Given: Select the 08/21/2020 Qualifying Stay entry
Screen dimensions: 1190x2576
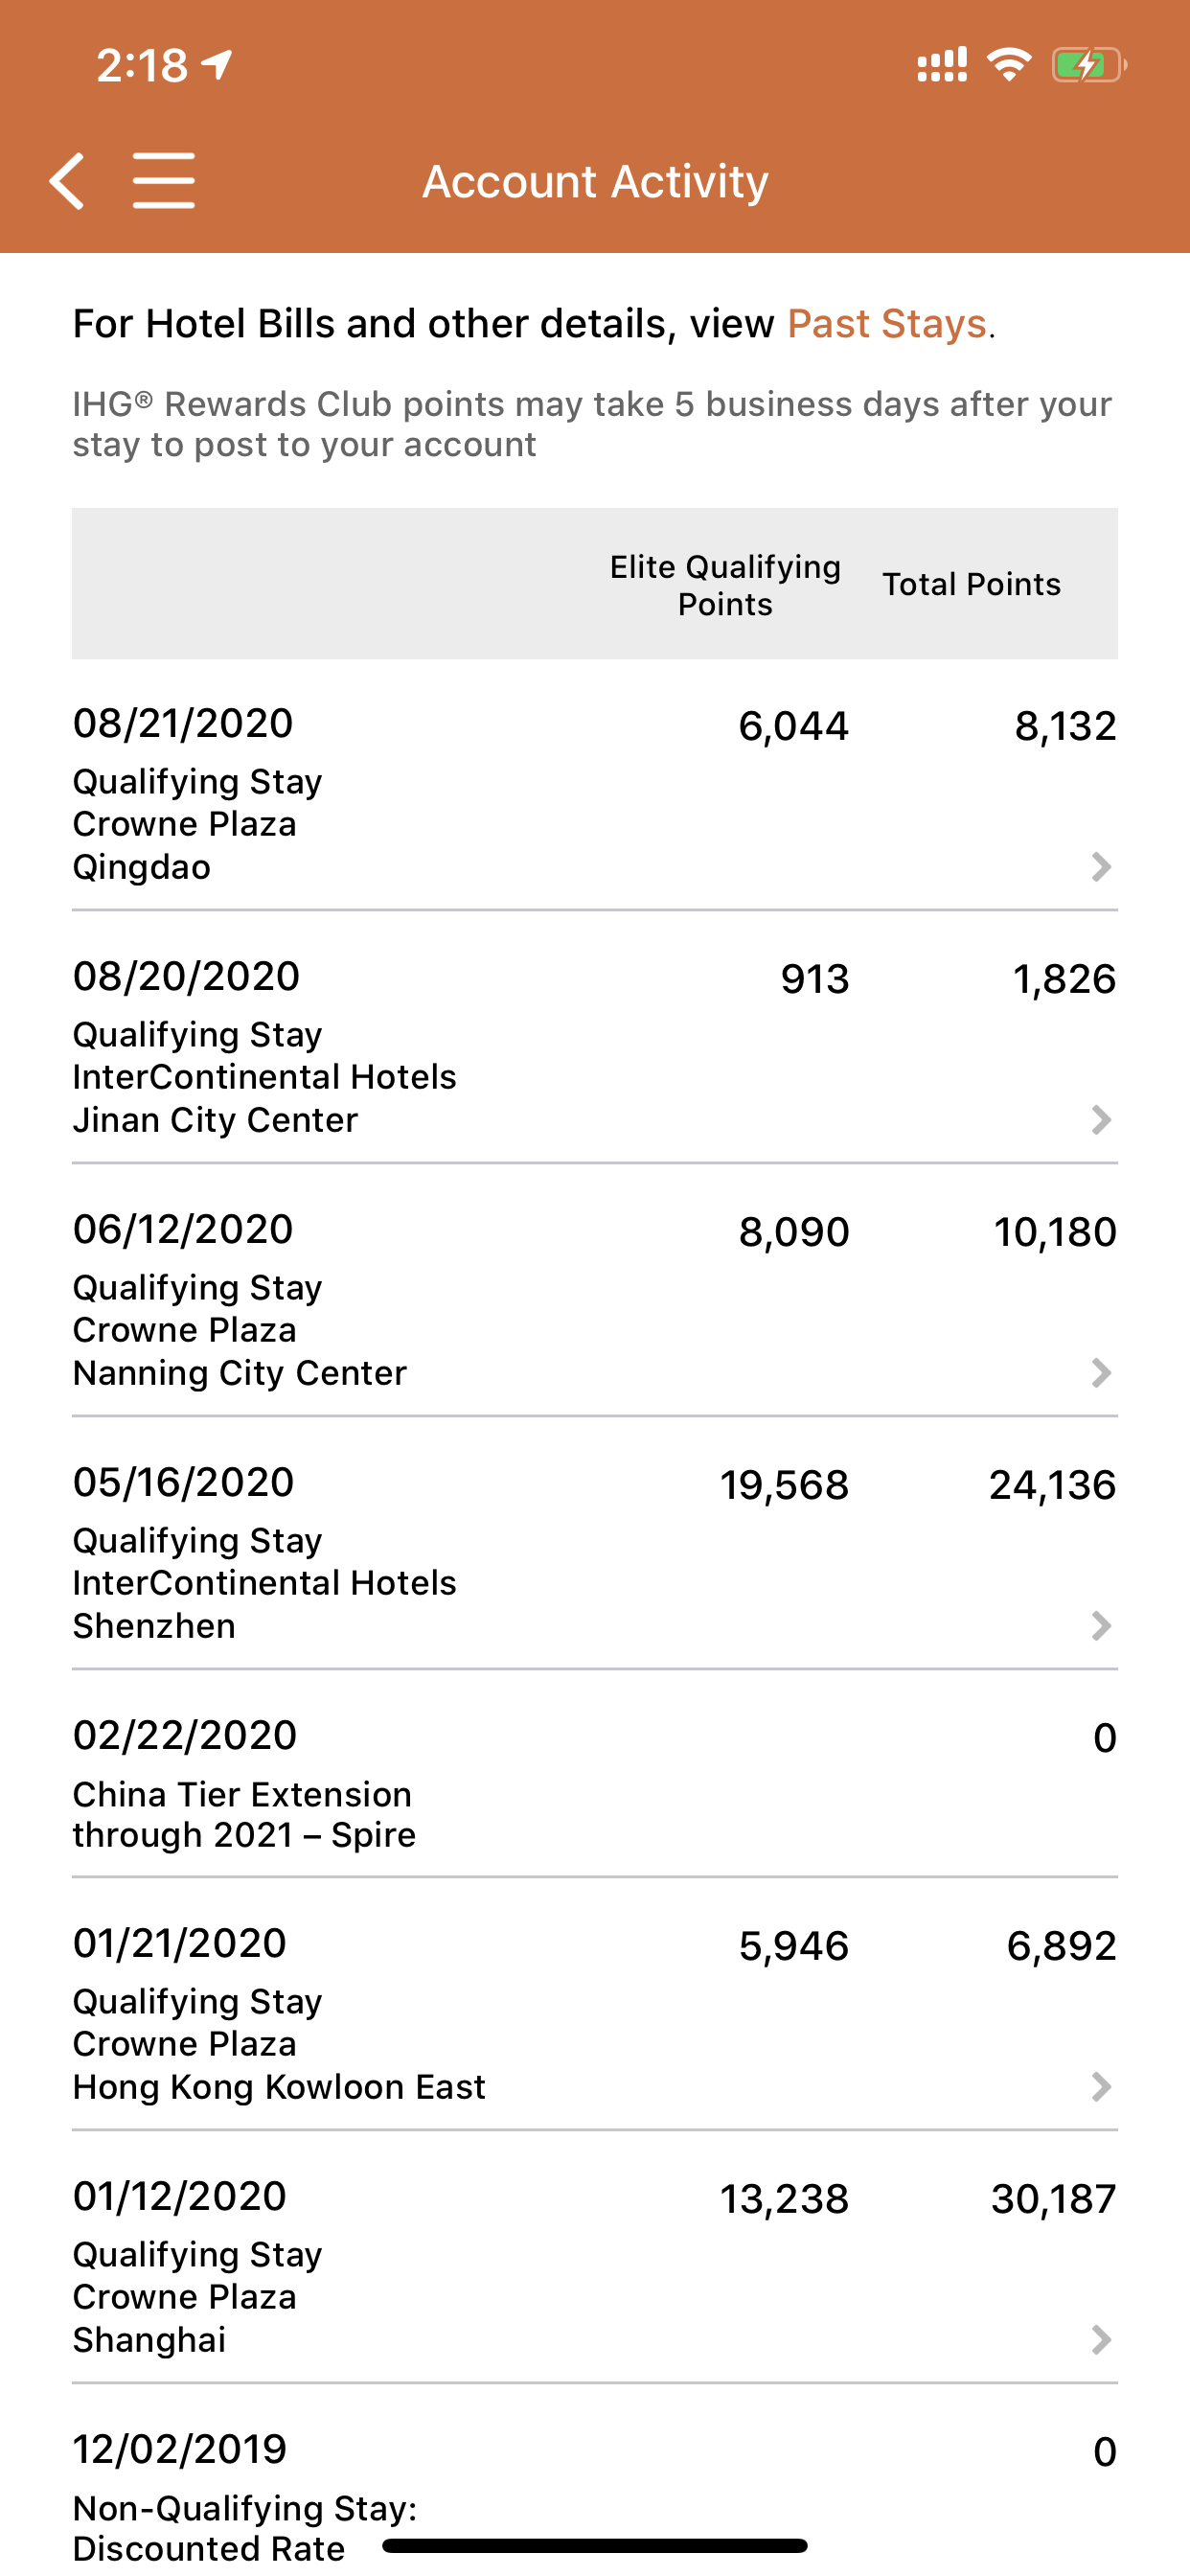Looking at the screenshot, I should coord(595,785).
